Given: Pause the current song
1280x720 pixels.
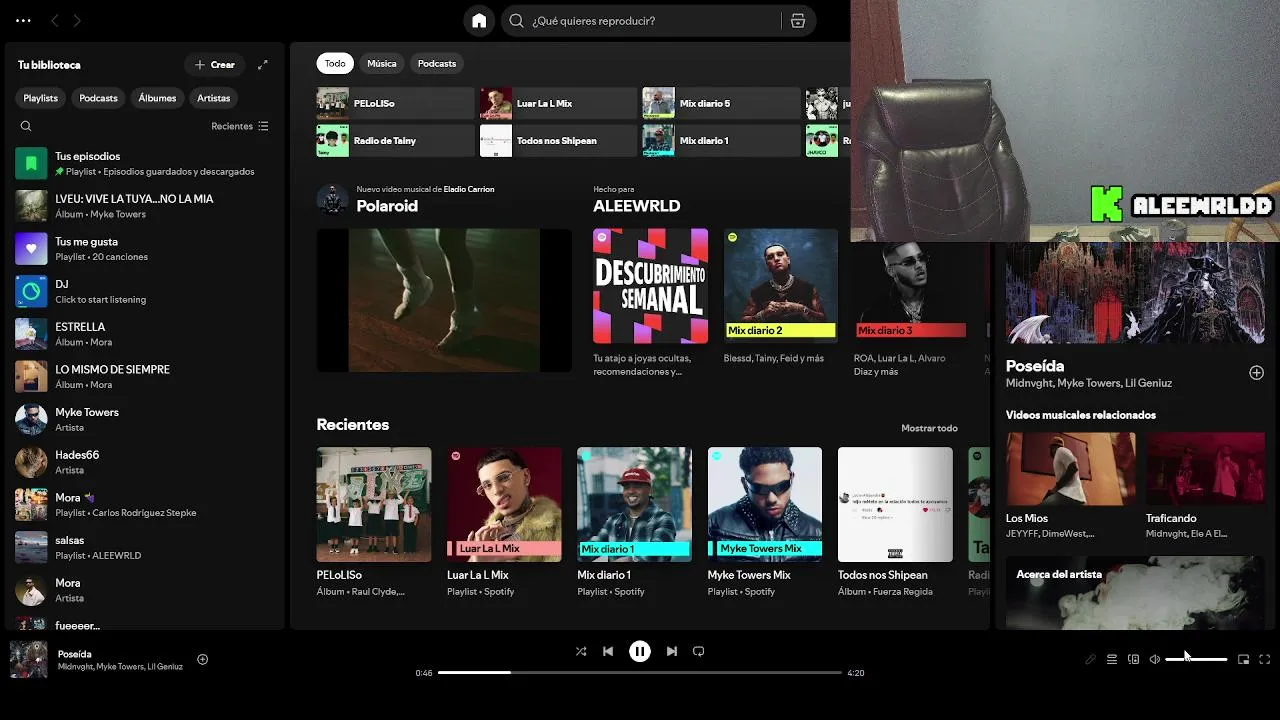Looking at the screenshot, I should coord(640,651).
